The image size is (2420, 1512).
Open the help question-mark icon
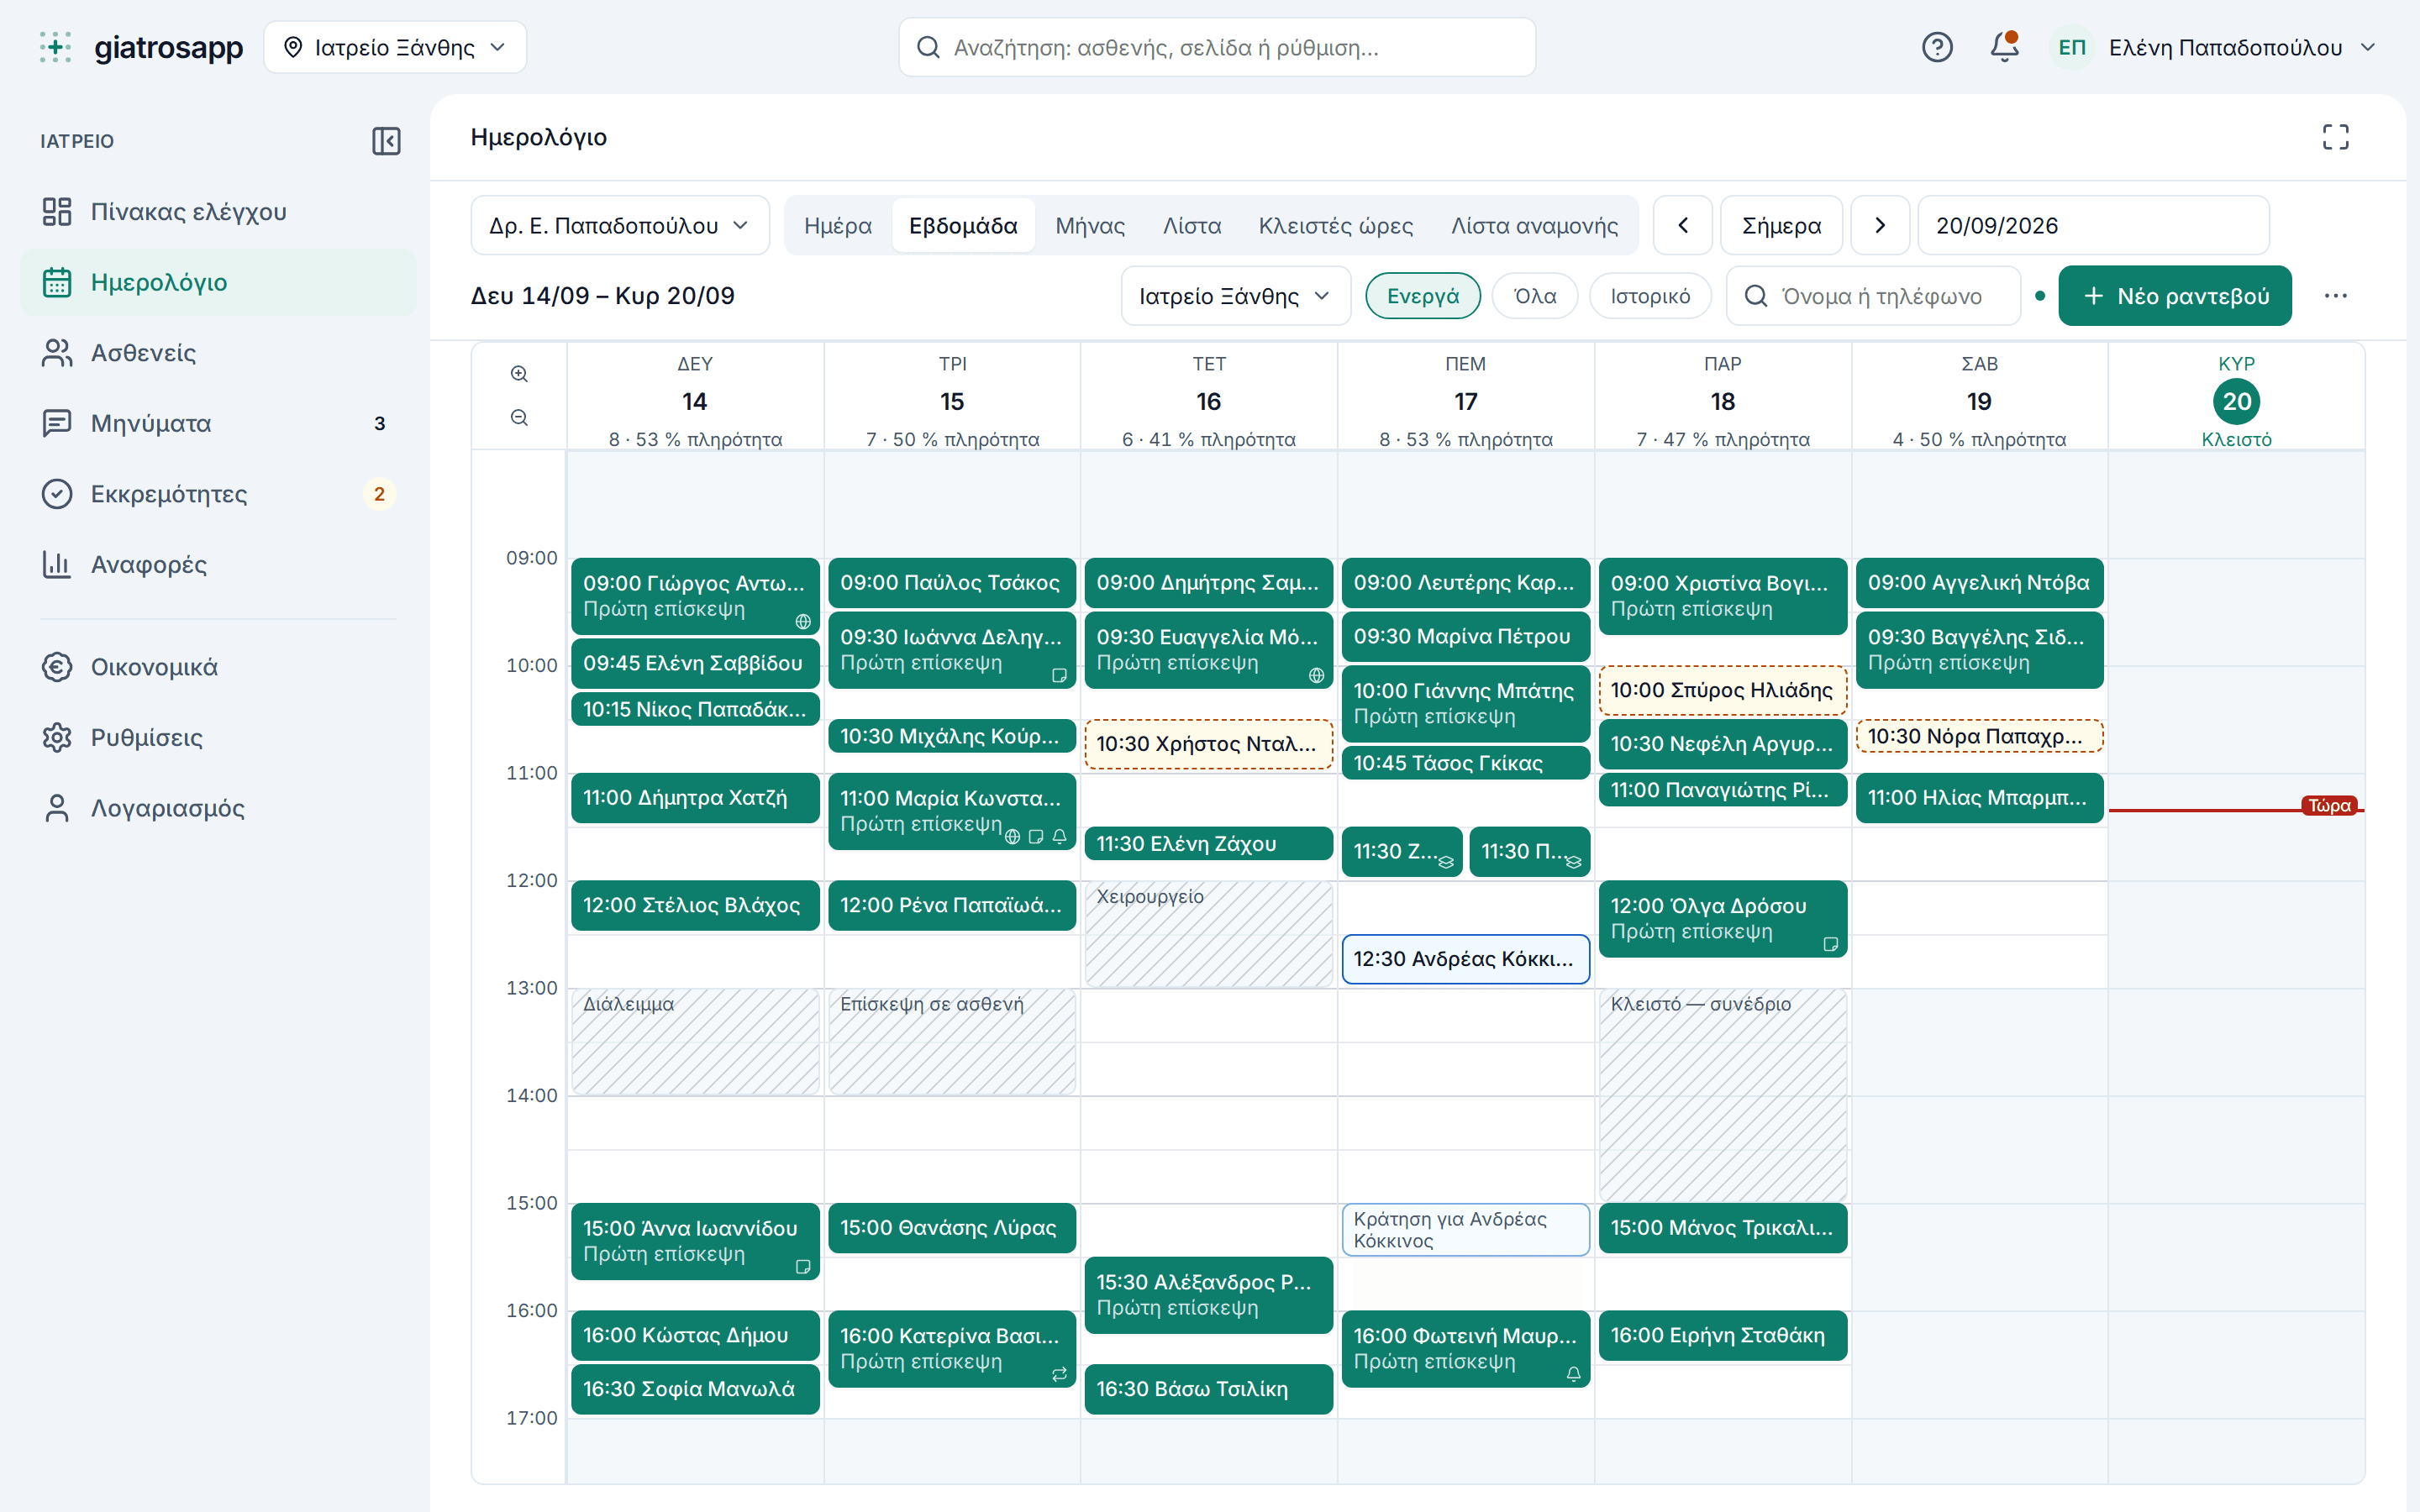(1937, 47)
